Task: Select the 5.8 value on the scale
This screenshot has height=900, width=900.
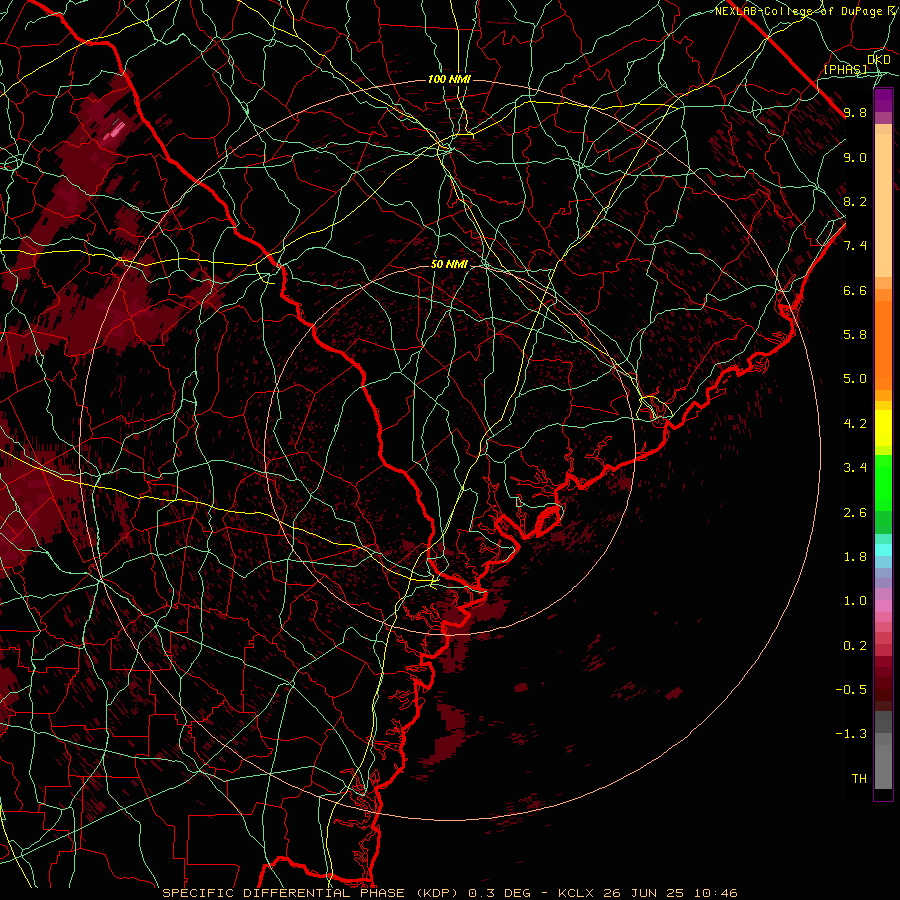Action: pyautogui.click(x=855, y=335)
